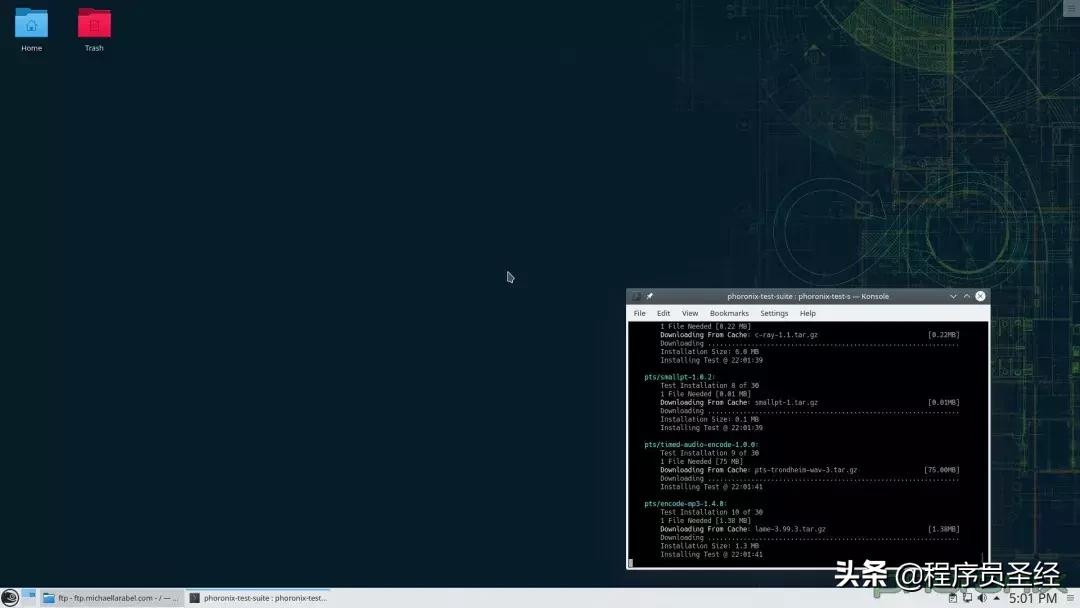
Task: Open the Settings menu in Konsole
Action: pyautogui.click(x=774, y=313)
